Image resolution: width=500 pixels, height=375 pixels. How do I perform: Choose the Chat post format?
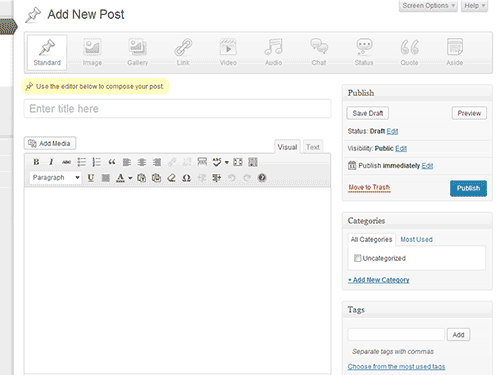click(x=319, y=52)
